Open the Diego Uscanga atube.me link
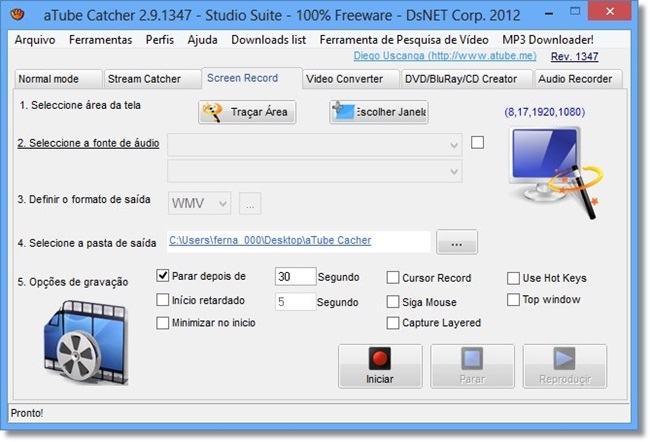 point(445,56)
